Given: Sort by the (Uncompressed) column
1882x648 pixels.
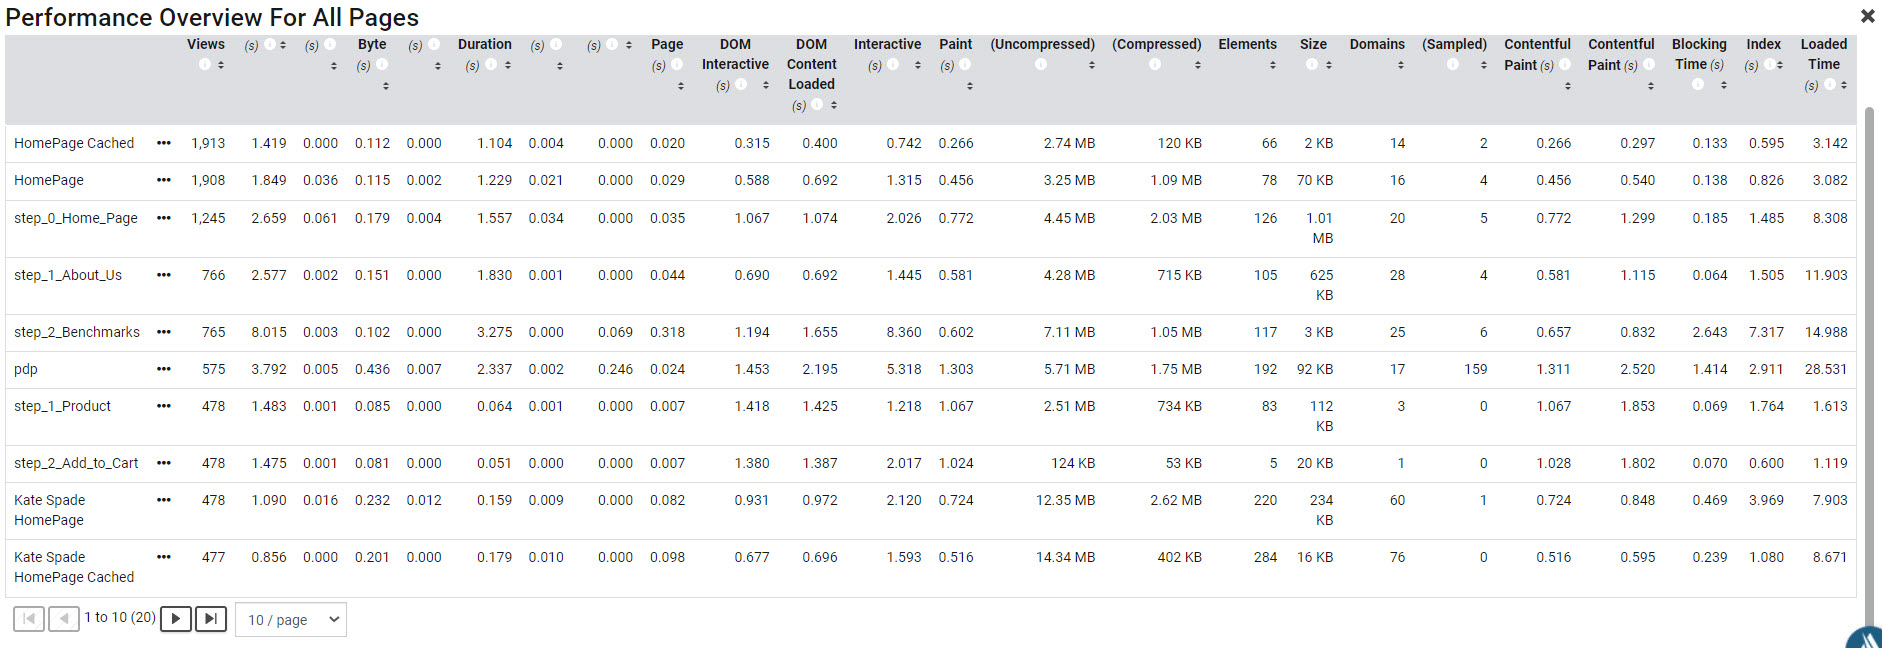Looking at the screenshot, I should (x=1092, y=66).
